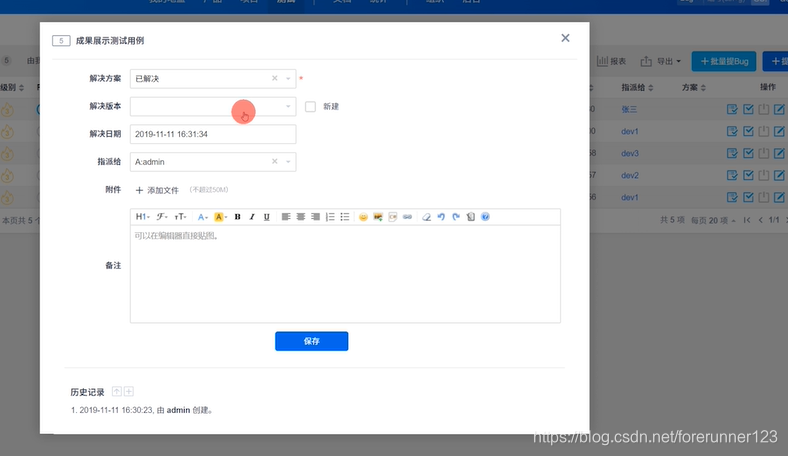The height and width of the screenshot is (456, 788).
Task: Align remark text to the right
Action: [x=315, y=217]
